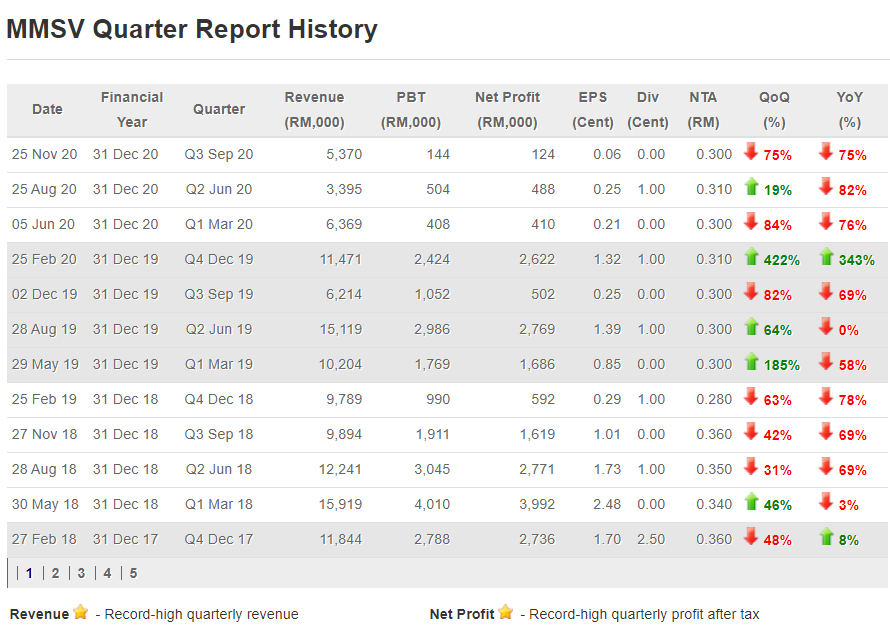
Task: Click the Financial Year column header
Action: tap(132, 109)
